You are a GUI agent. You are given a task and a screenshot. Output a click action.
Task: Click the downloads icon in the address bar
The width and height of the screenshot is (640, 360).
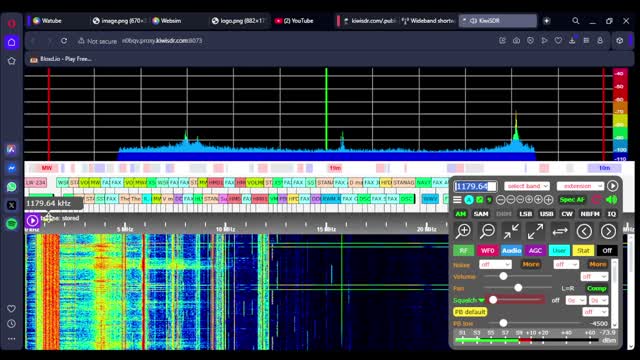572,40
